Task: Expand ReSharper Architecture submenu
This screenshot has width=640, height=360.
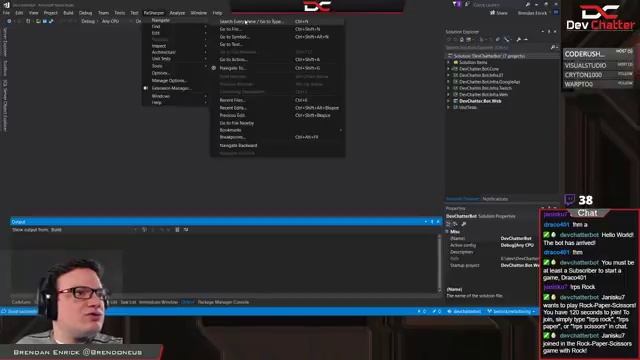Action: click(176, 52)
